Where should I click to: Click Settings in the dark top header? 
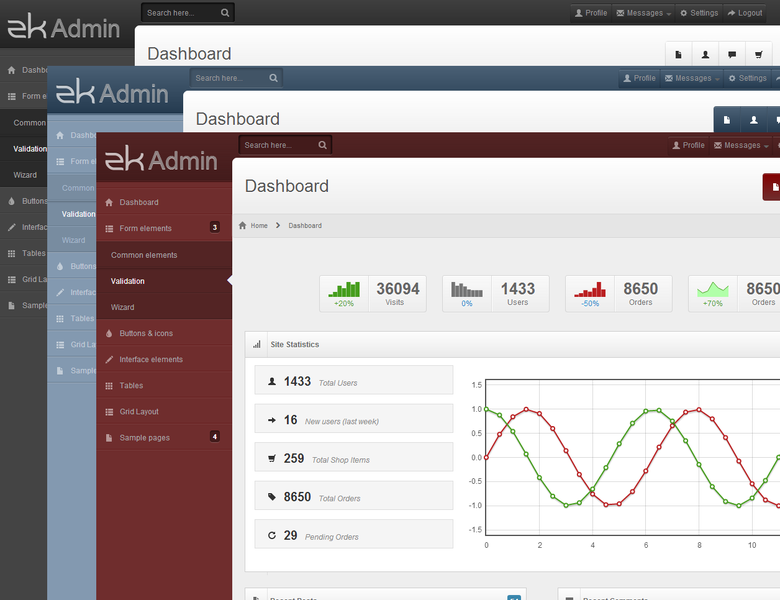[x=698, y=13]
